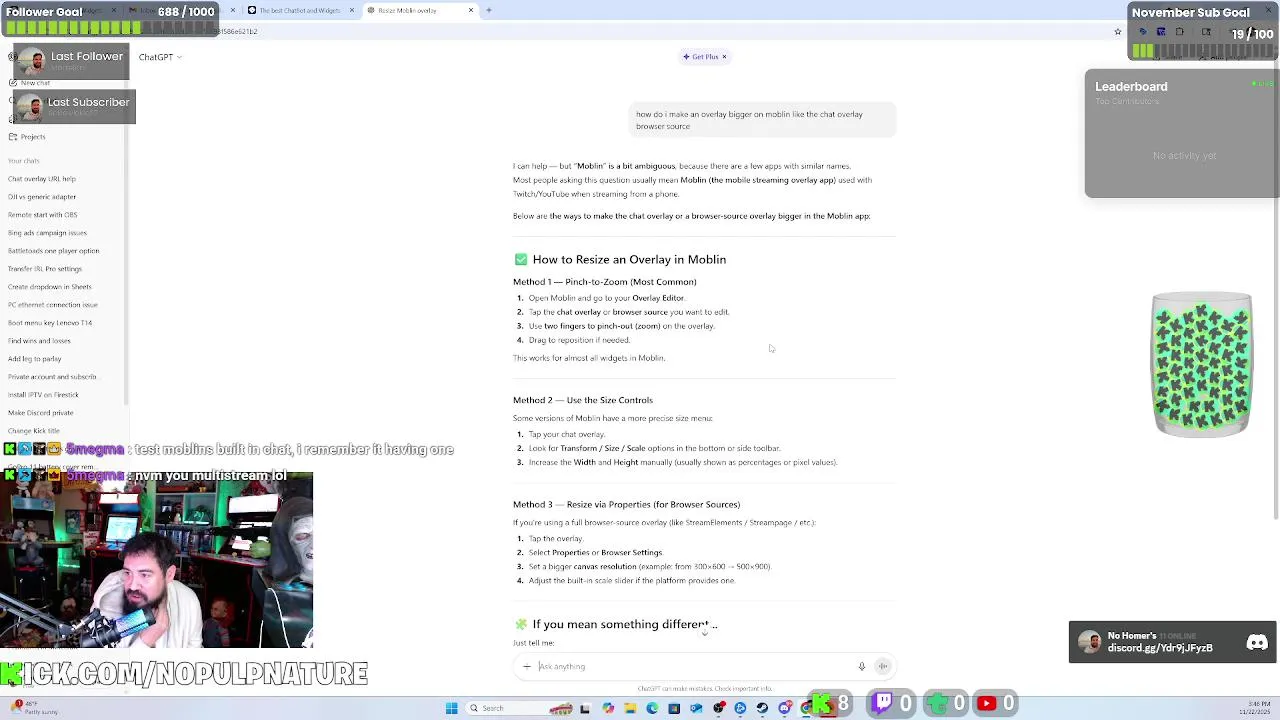Close 'The best Chatbot and Widgets' tab
Screen dimensions: 1280x720
click(351, 10)
